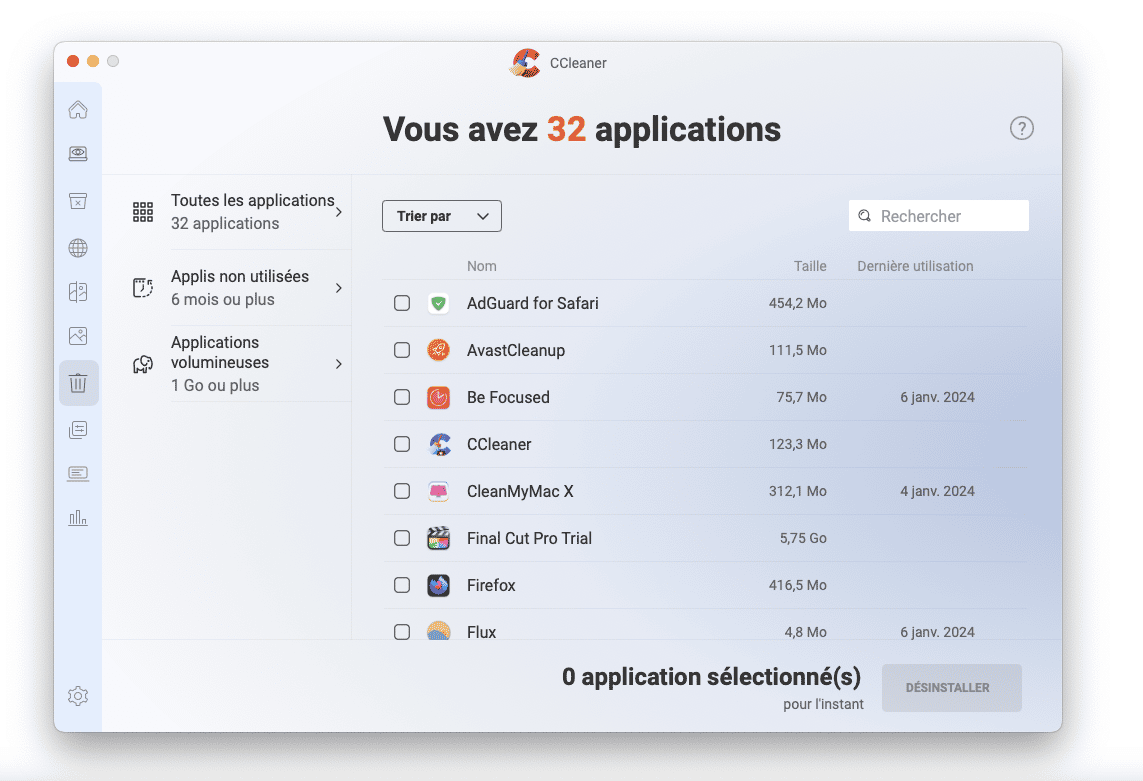The height and width of the screenshot is (781, 1143).
Task: Check the AvastCleanup checkbox
Action: point(402,350)
